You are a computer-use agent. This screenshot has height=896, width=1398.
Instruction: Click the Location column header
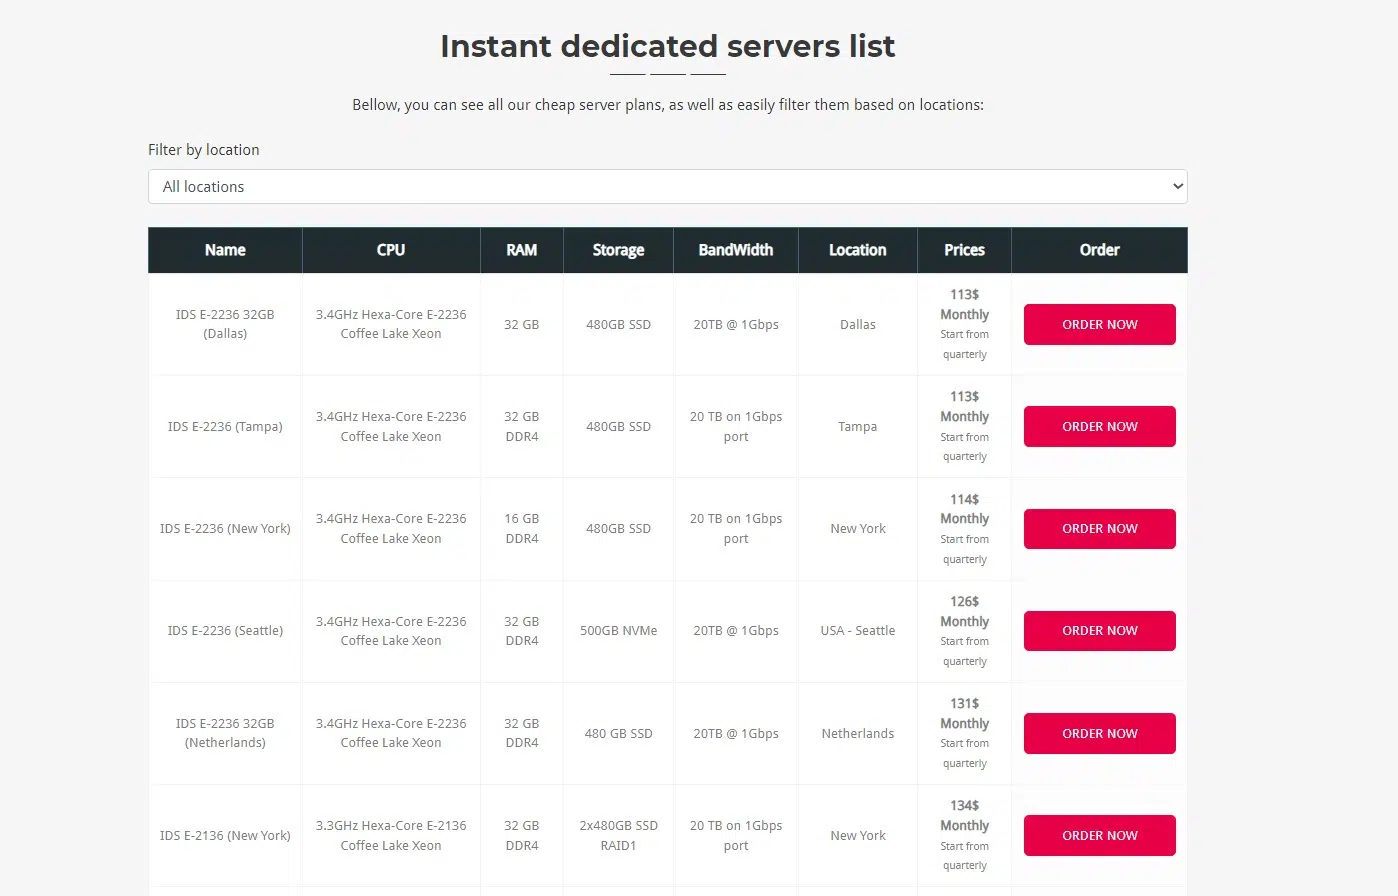pyautogui.click(x=857, y=250)
